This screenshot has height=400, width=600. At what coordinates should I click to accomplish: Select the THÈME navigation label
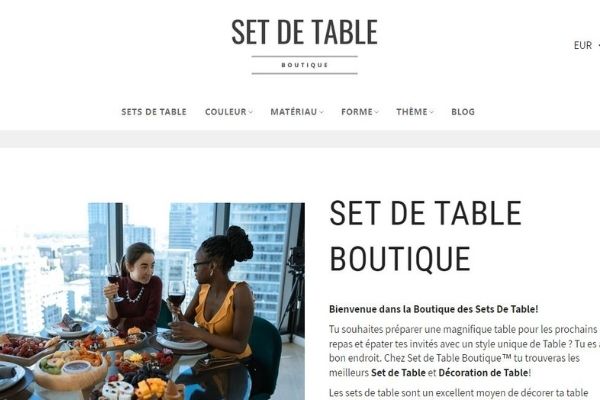pos(412,112)
